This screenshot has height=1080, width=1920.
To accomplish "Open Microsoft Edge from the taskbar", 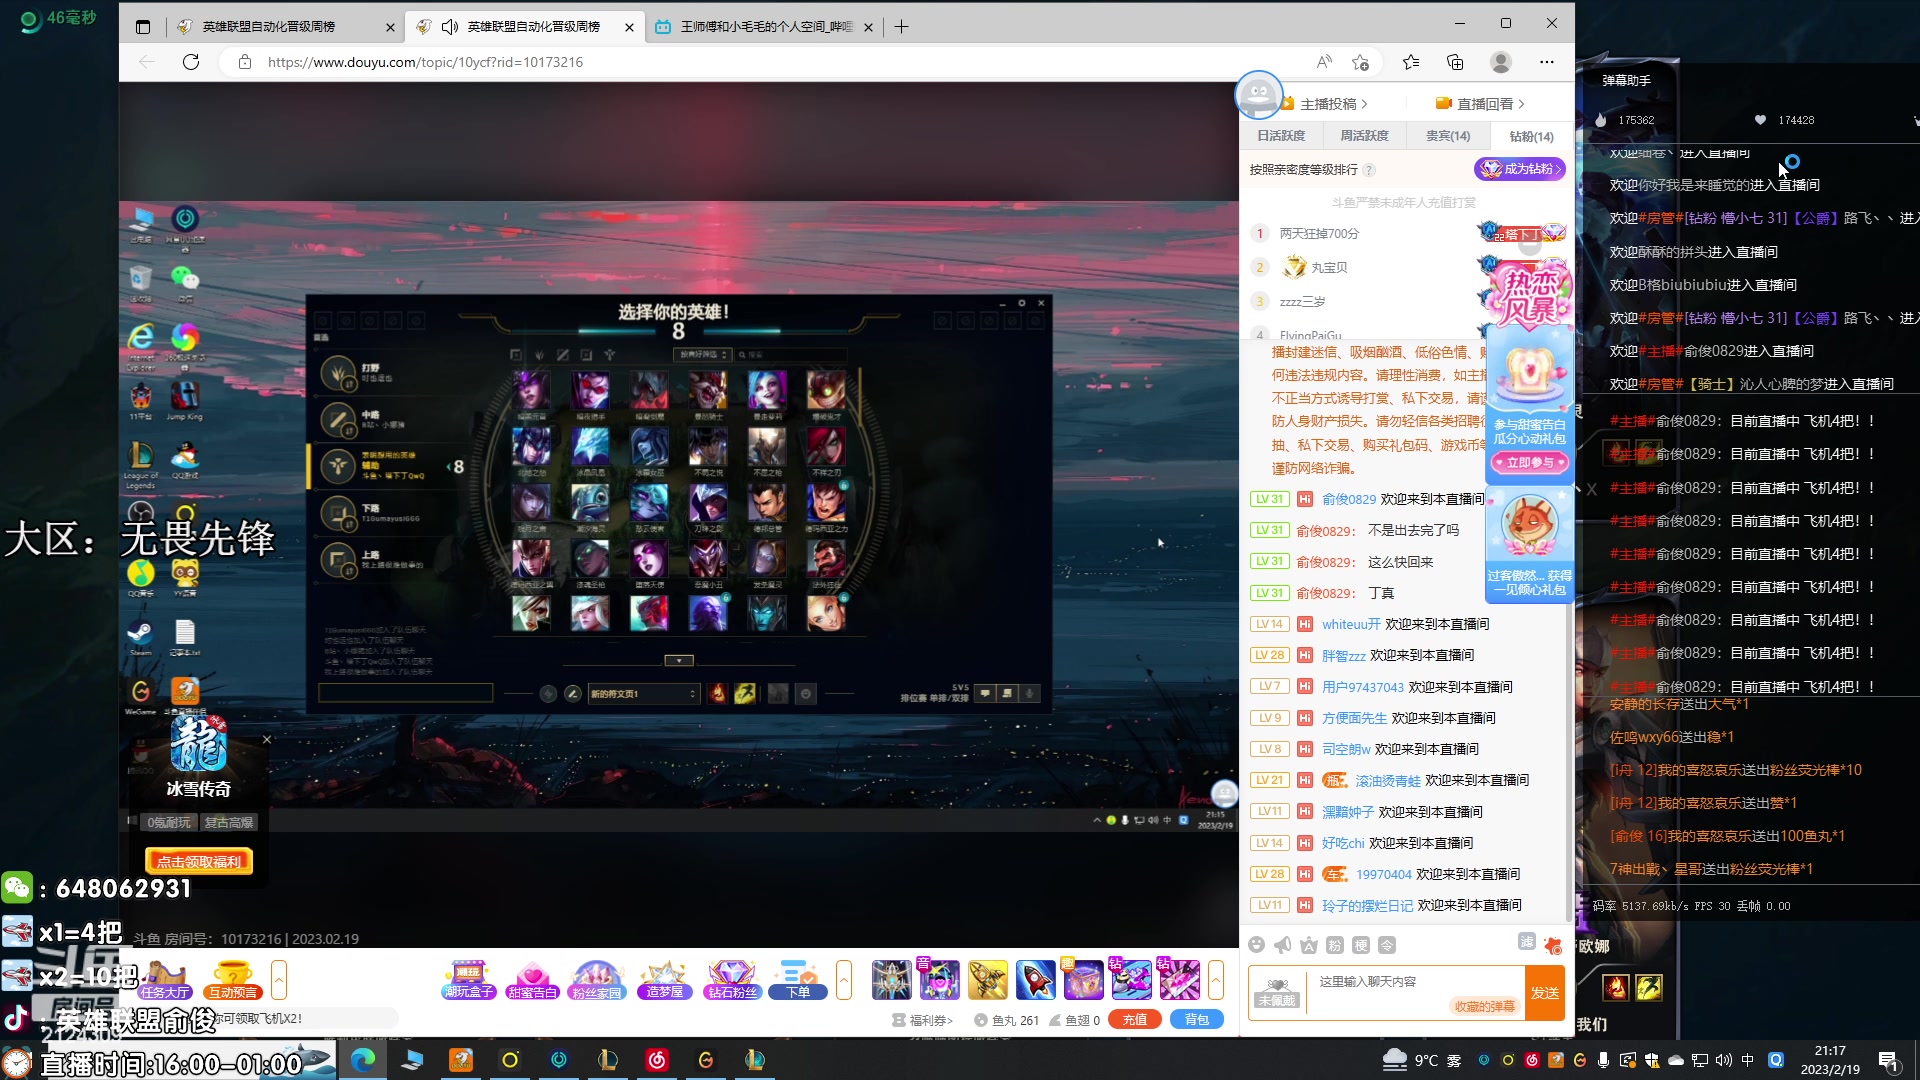I will (x=363, y=1060).
